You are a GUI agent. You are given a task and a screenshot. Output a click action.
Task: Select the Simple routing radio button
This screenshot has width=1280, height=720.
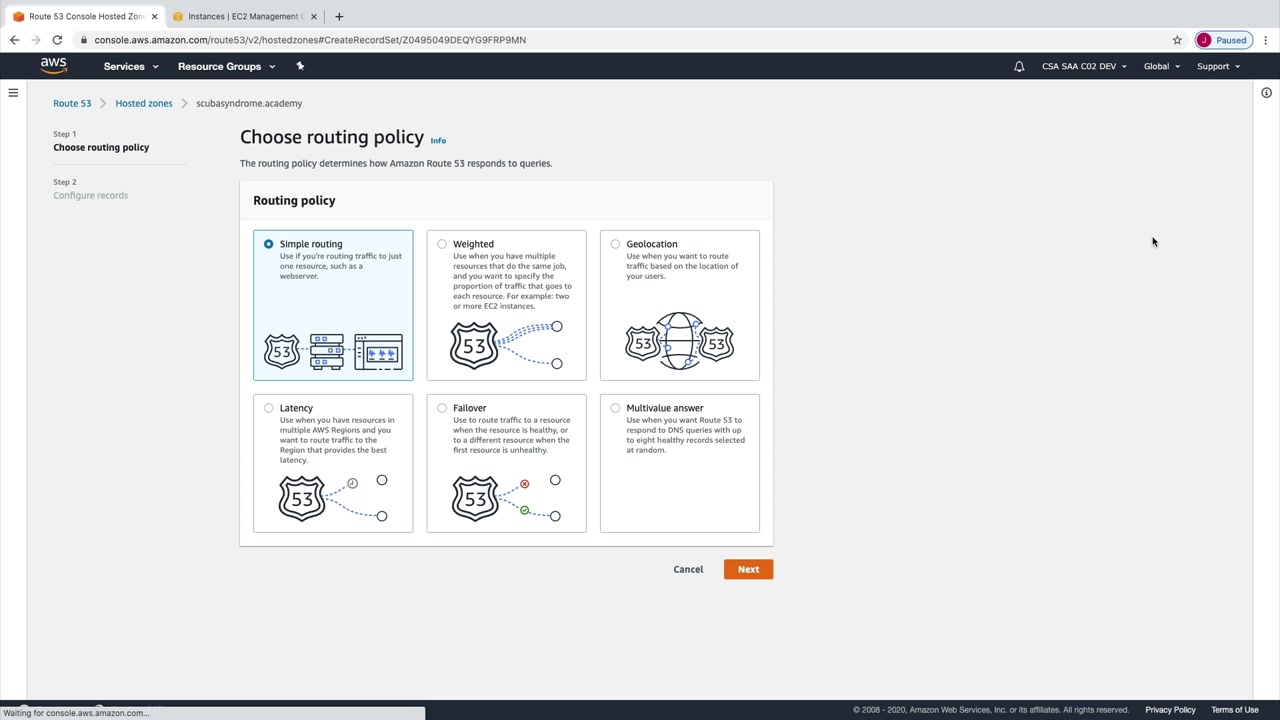[268, 244]
